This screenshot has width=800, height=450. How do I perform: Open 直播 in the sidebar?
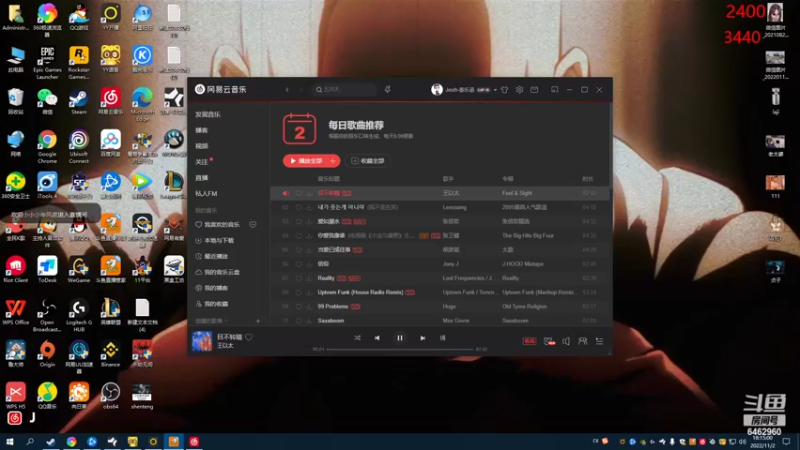point(202,178)
